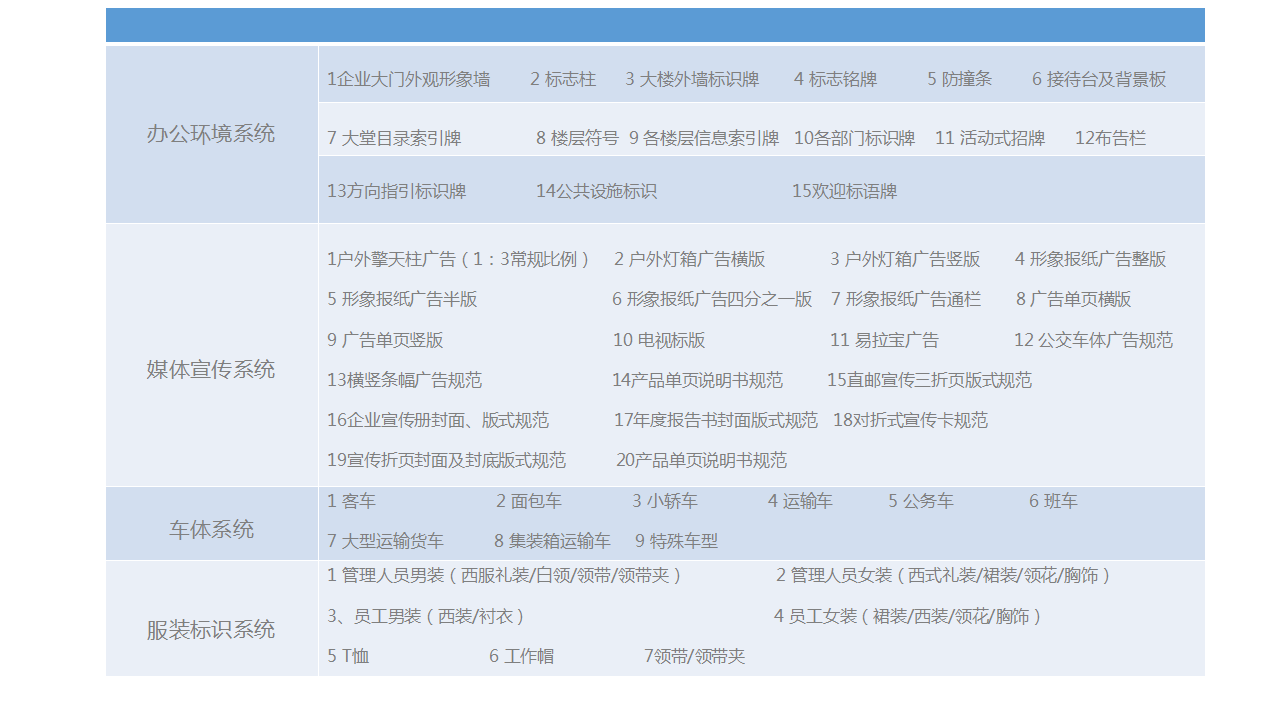Image resolution: width=1280 pixels, height=720 pixels.
Task: Select item 4 标志铭牌
Action: [x=836, y=80]
